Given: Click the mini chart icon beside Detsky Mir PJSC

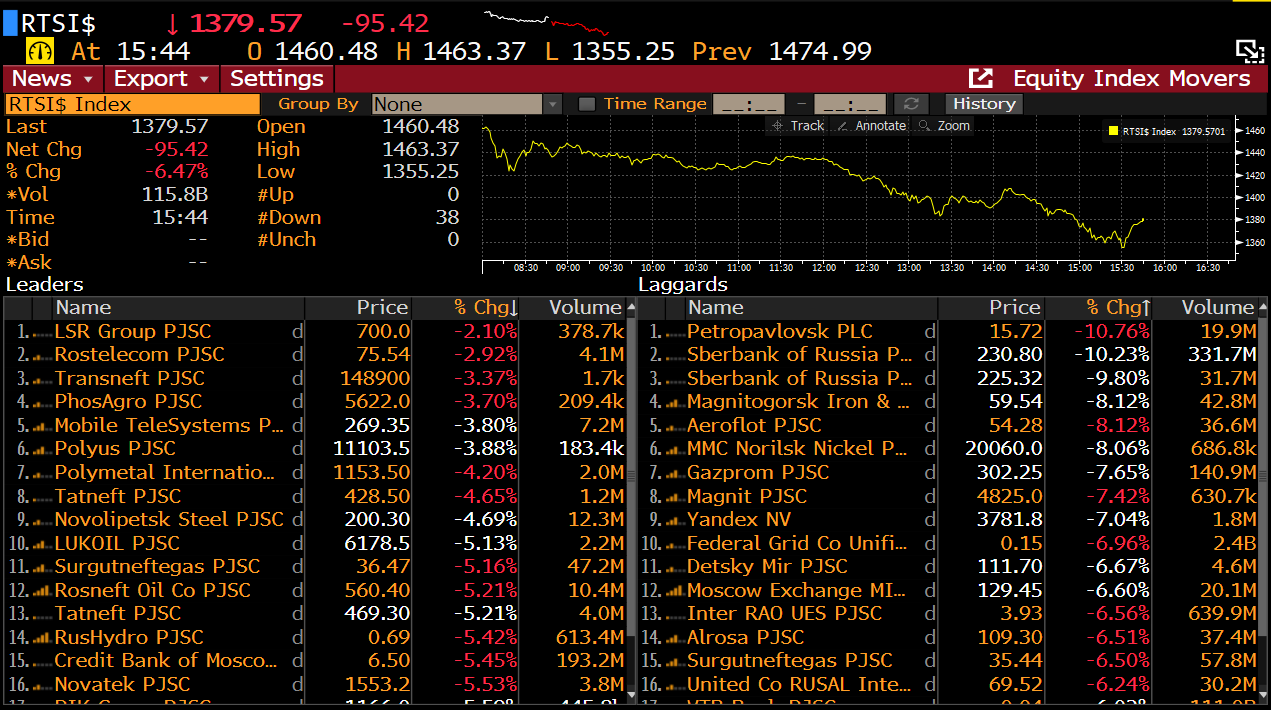Looking at the screenshot, I should pos(675,567).
